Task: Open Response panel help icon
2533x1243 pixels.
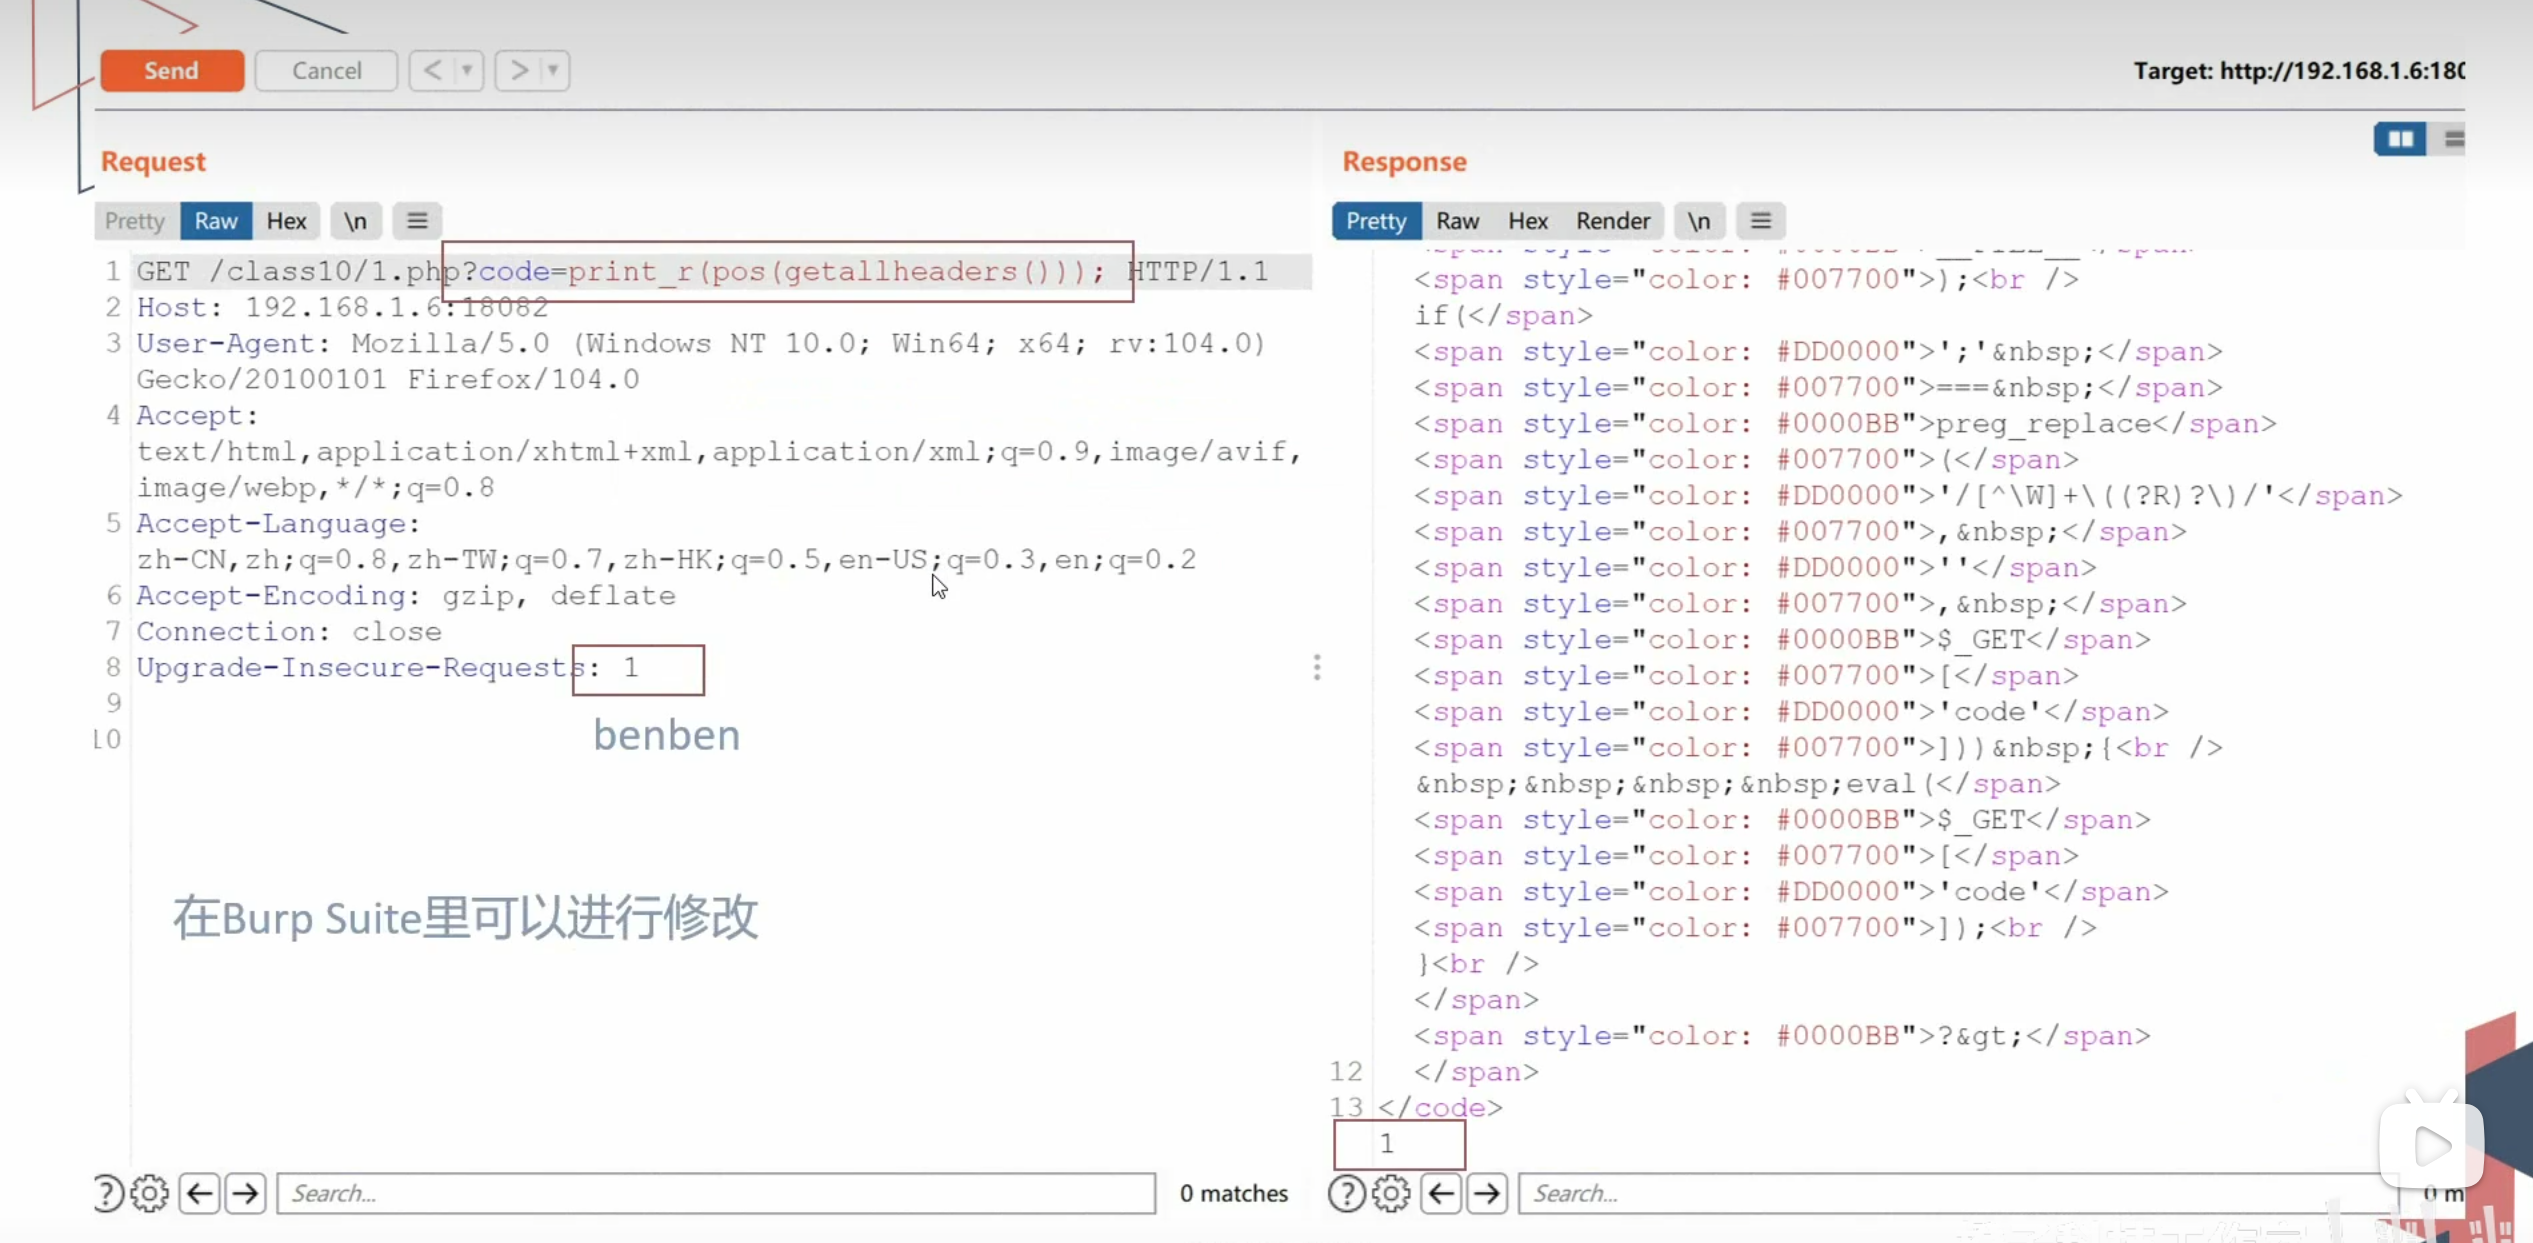Action: tap(1347, 1193)
